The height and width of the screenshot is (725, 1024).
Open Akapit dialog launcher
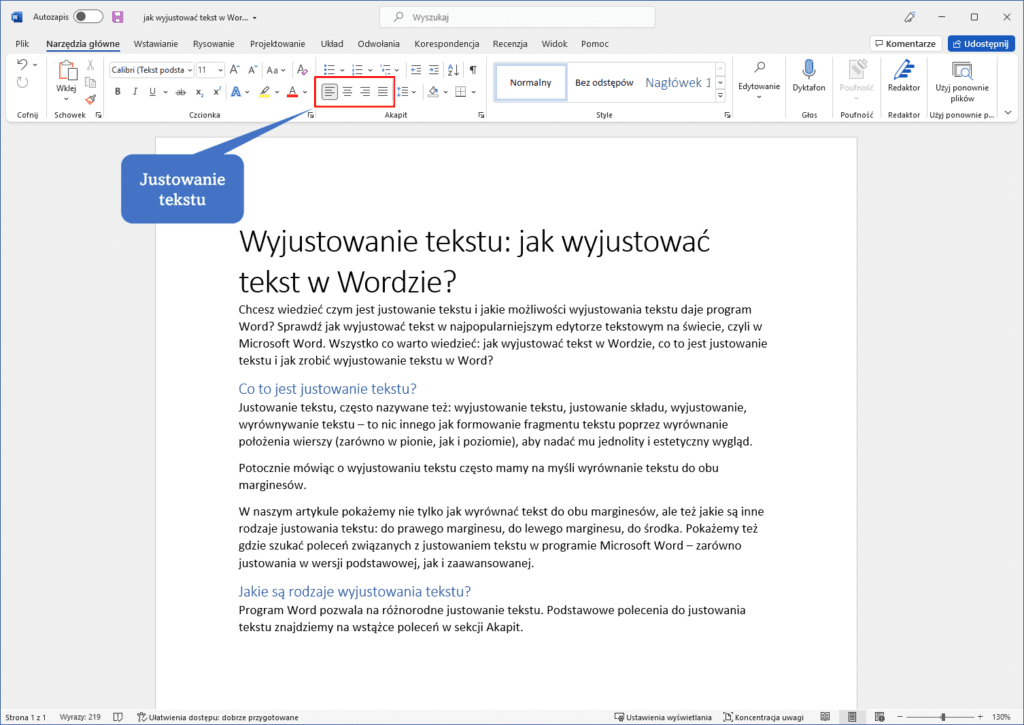[x=481, y=115]
